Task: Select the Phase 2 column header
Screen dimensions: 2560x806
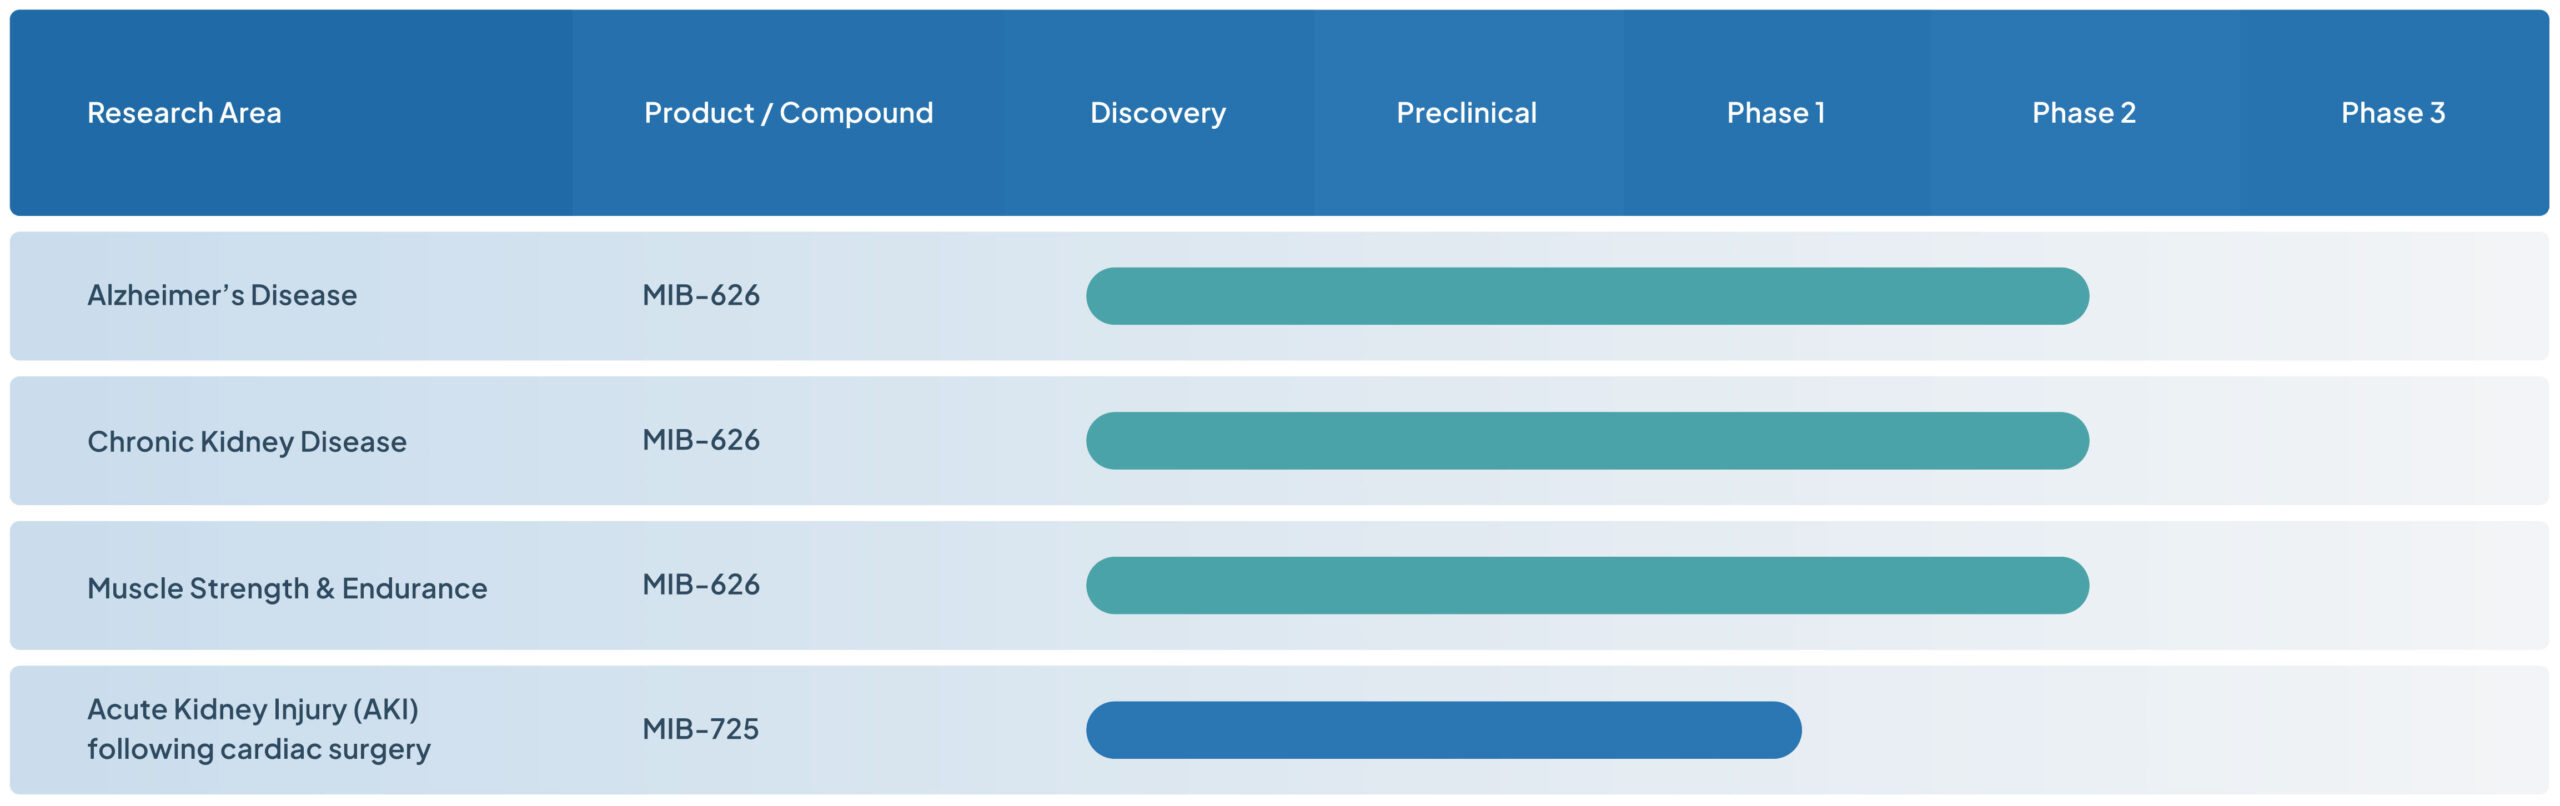Action: (2083, 113)
